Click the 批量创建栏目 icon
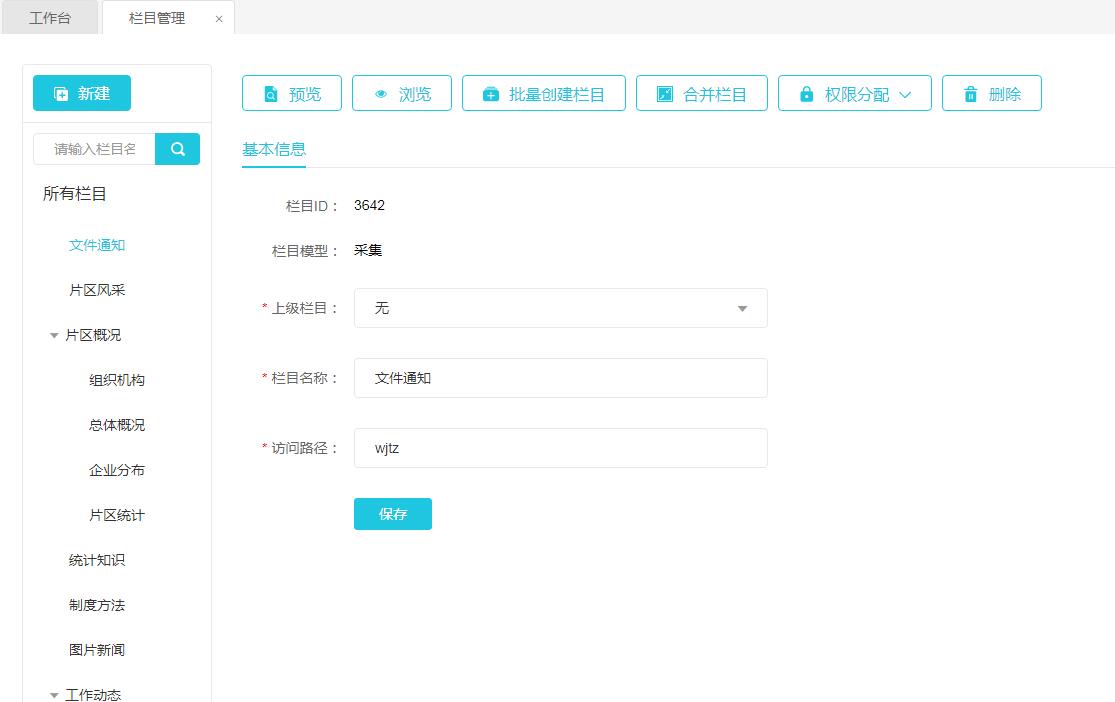Viewport: 1115px width, 702px height. point(491,94)
